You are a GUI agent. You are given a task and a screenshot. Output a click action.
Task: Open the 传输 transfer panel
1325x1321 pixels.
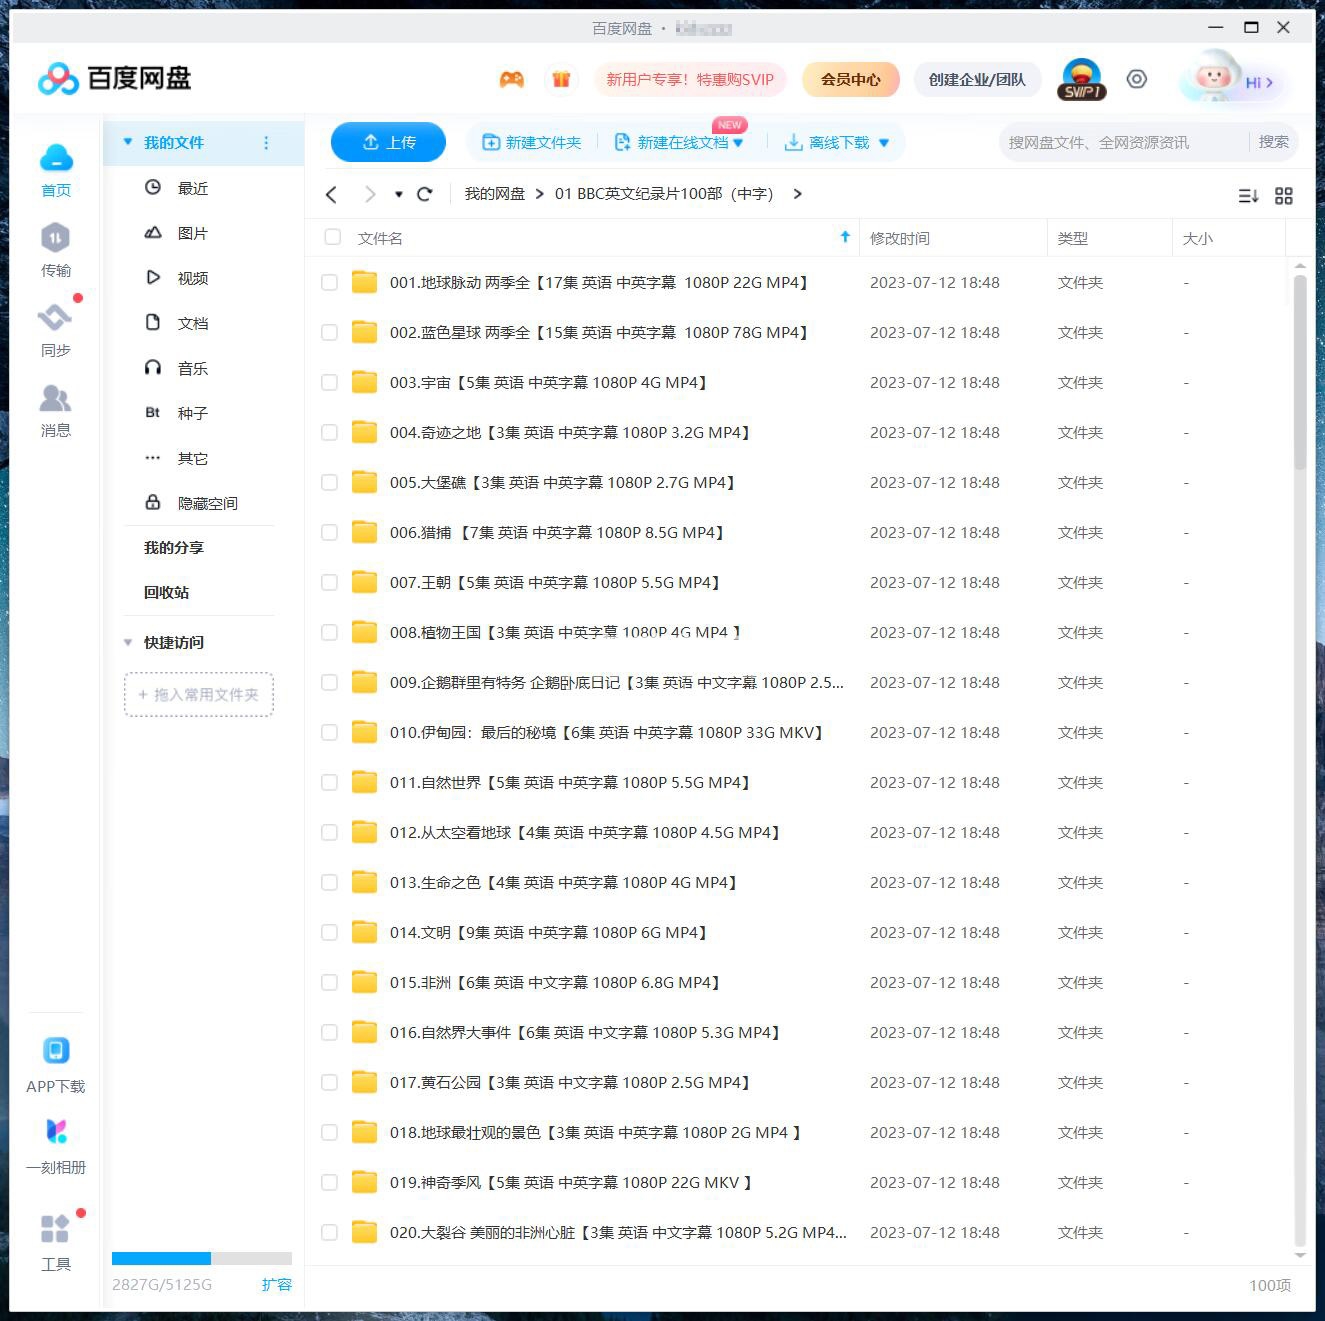point(55,250)
